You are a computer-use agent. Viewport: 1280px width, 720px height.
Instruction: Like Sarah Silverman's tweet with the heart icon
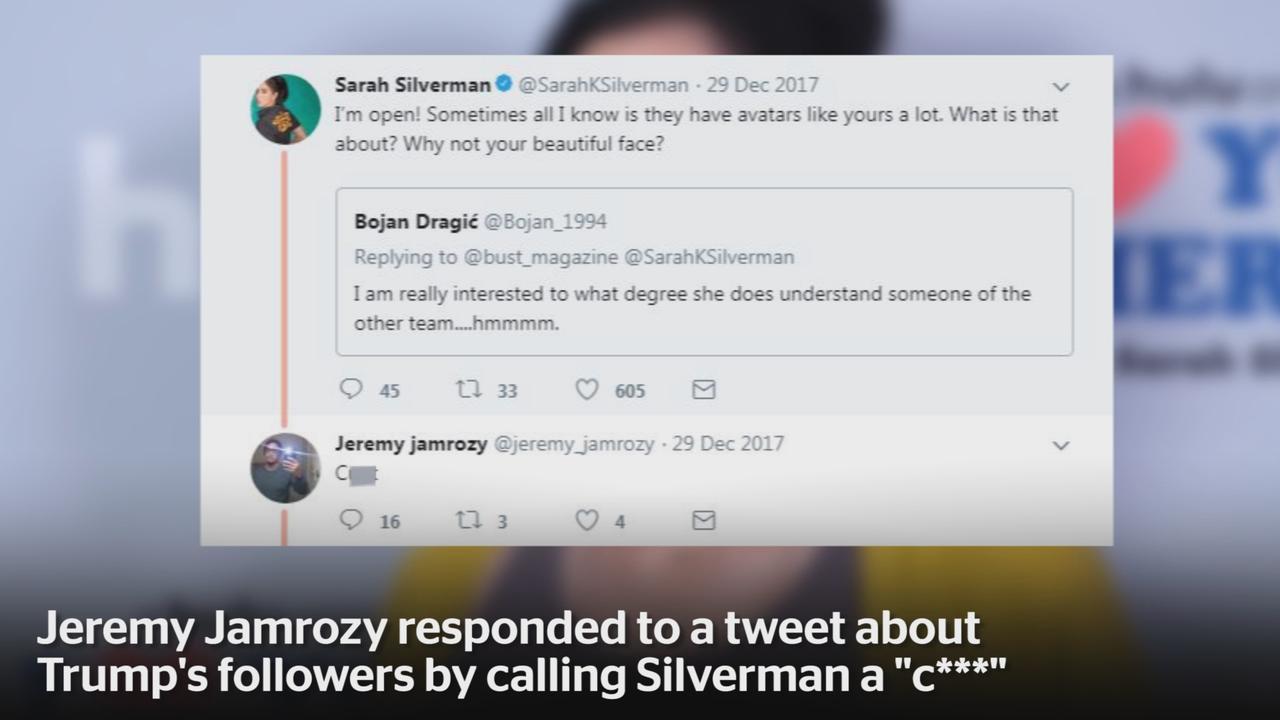(x=587, y=389)
